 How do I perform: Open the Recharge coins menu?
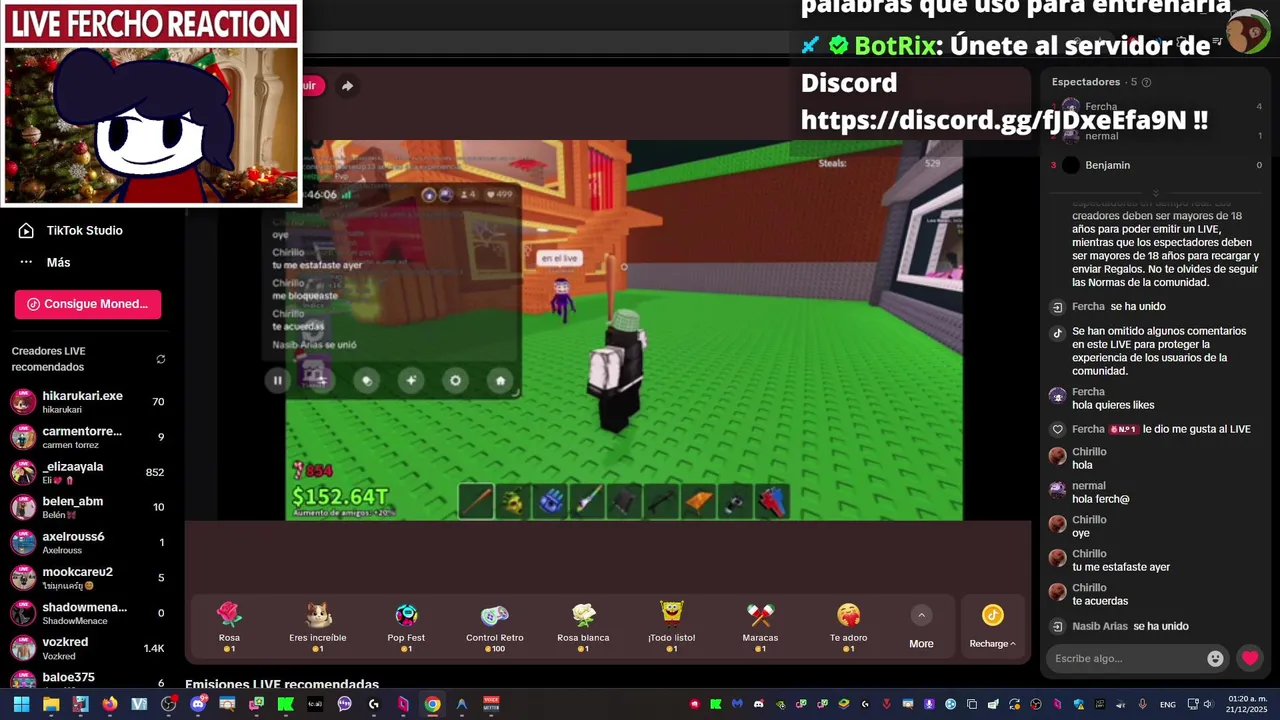point(992,627)
